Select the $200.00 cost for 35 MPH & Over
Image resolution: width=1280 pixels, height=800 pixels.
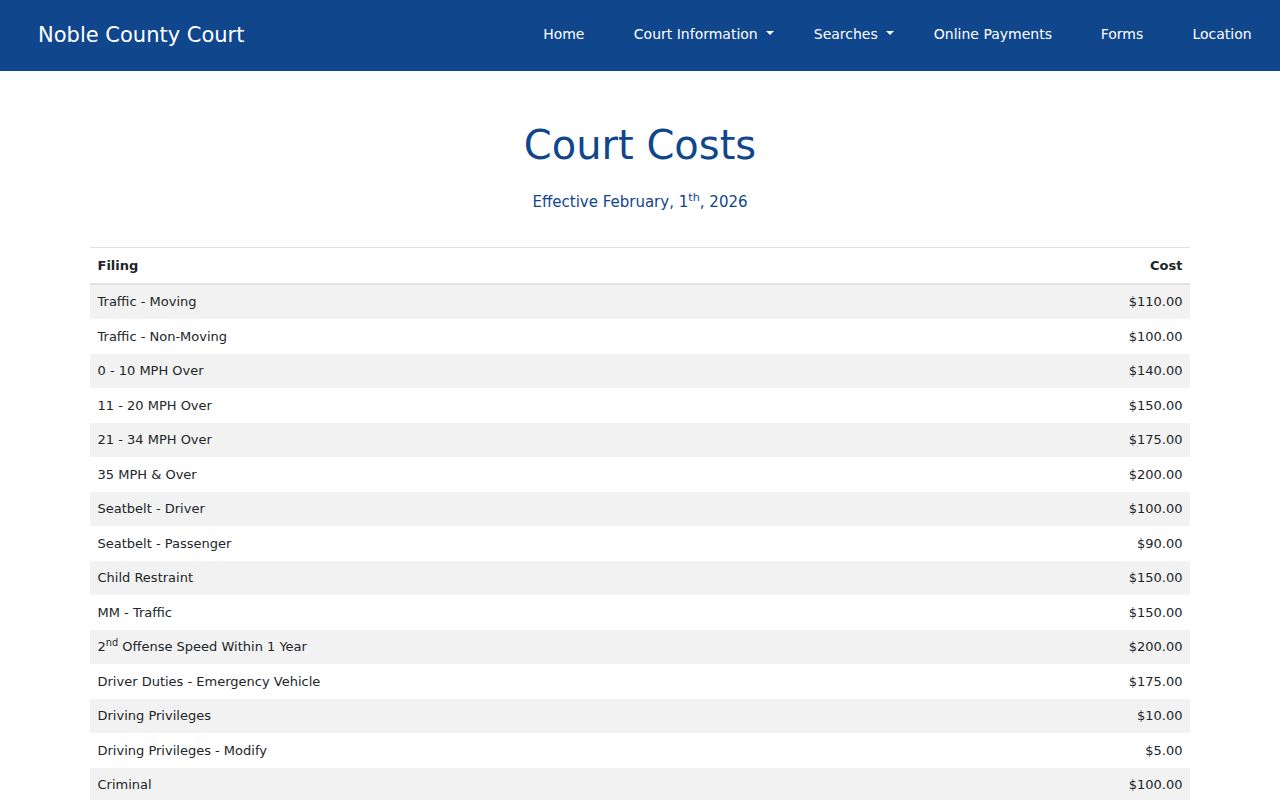[1155, 475]
